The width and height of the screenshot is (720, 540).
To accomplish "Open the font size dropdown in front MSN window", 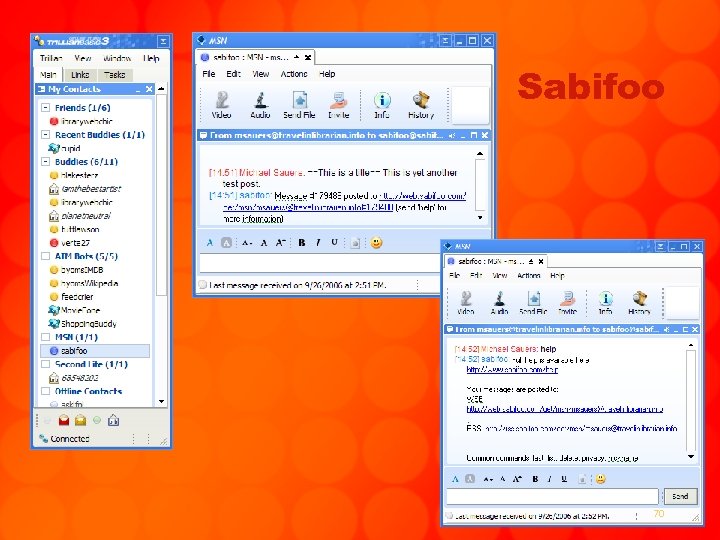I will pos(487,479).
